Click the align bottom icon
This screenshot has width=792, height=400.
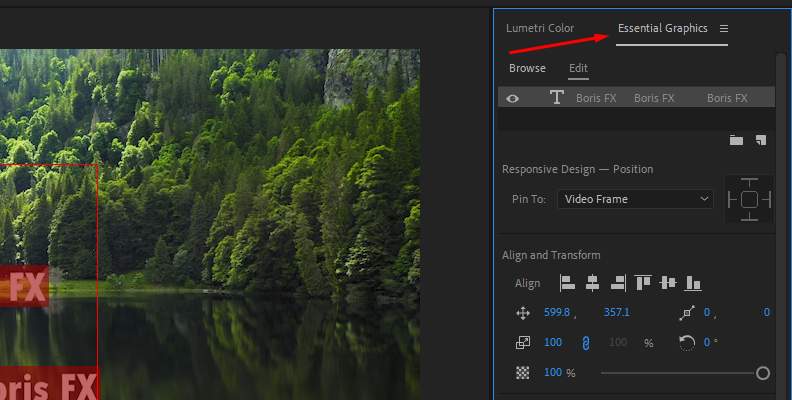click(x=693, y=284)
